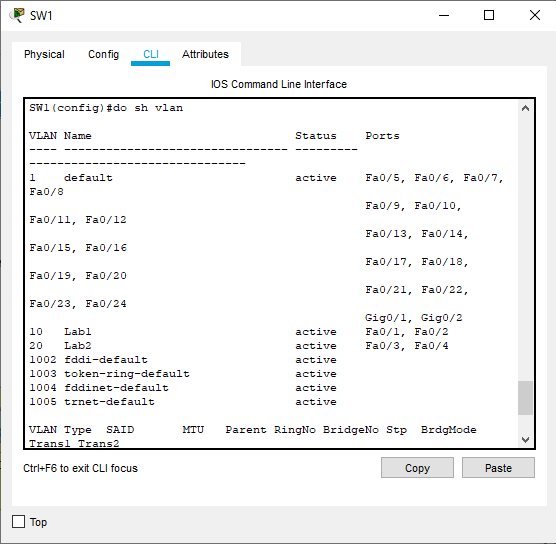The image size is (556, 544).
Task: Click the SW1 Packet Tracer title bar icon
Action: 17,15
